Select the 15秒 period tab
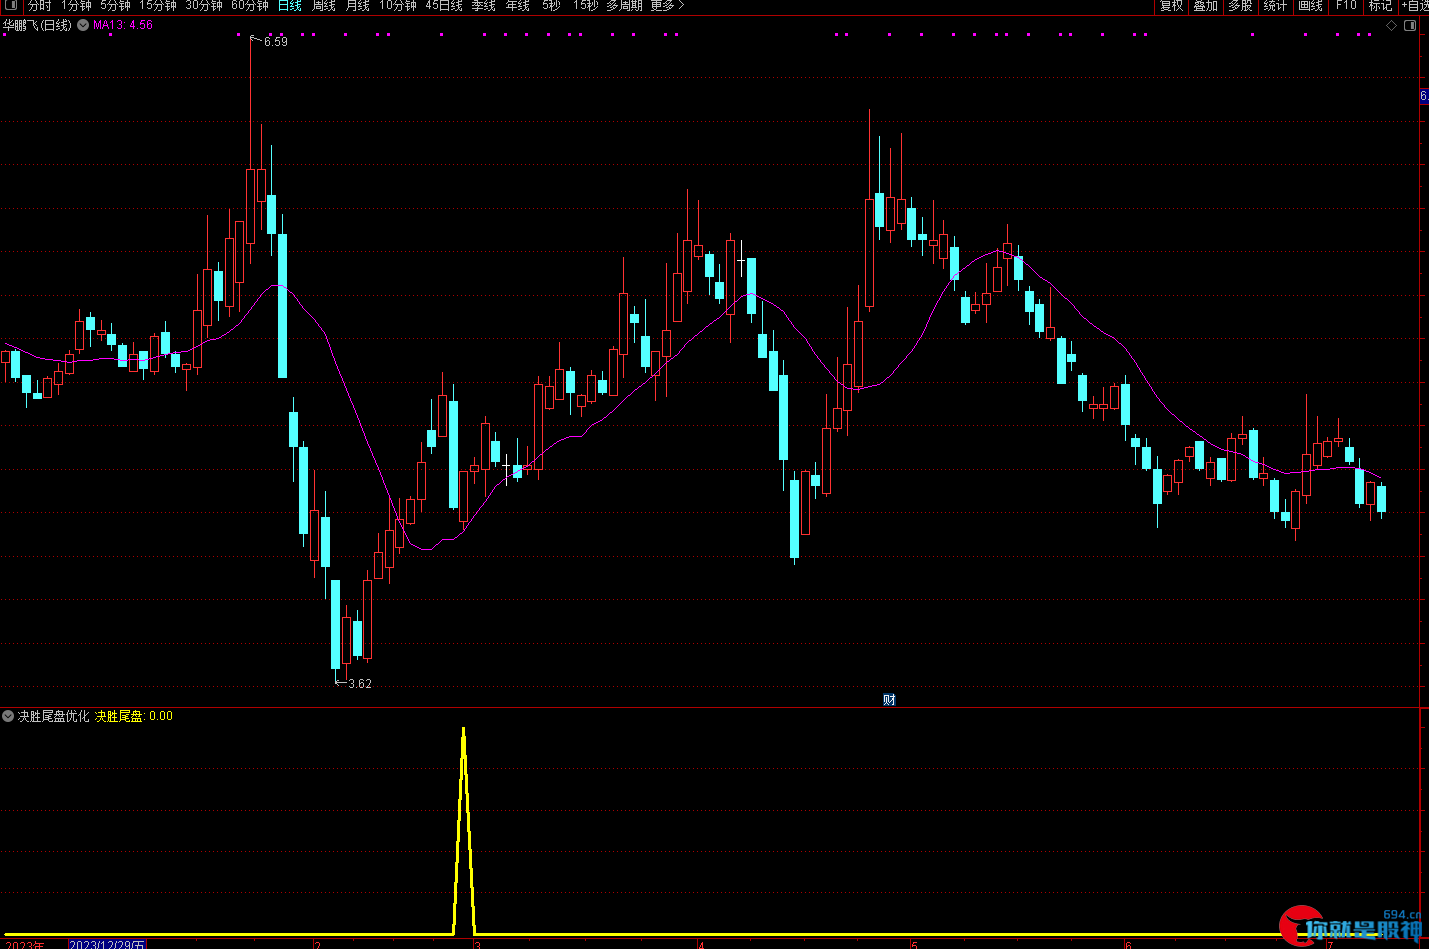The image size is (1429, 949). pos(586,5)
